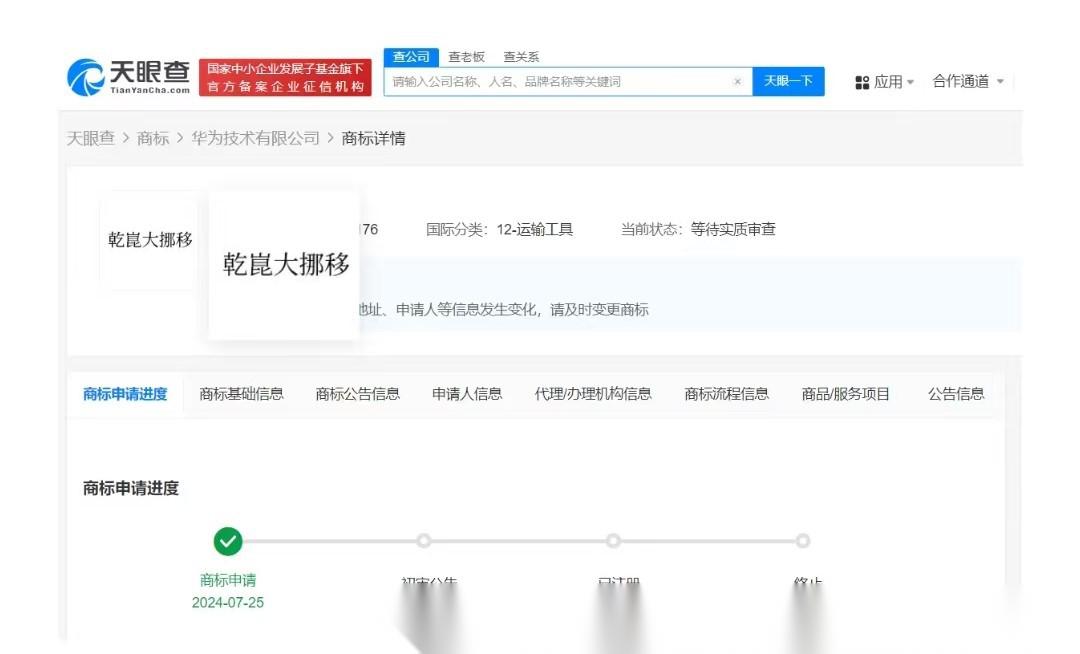1080x654 pixels.
Task: Click the 已注册 timeline circle node
Action: (614, 541)
